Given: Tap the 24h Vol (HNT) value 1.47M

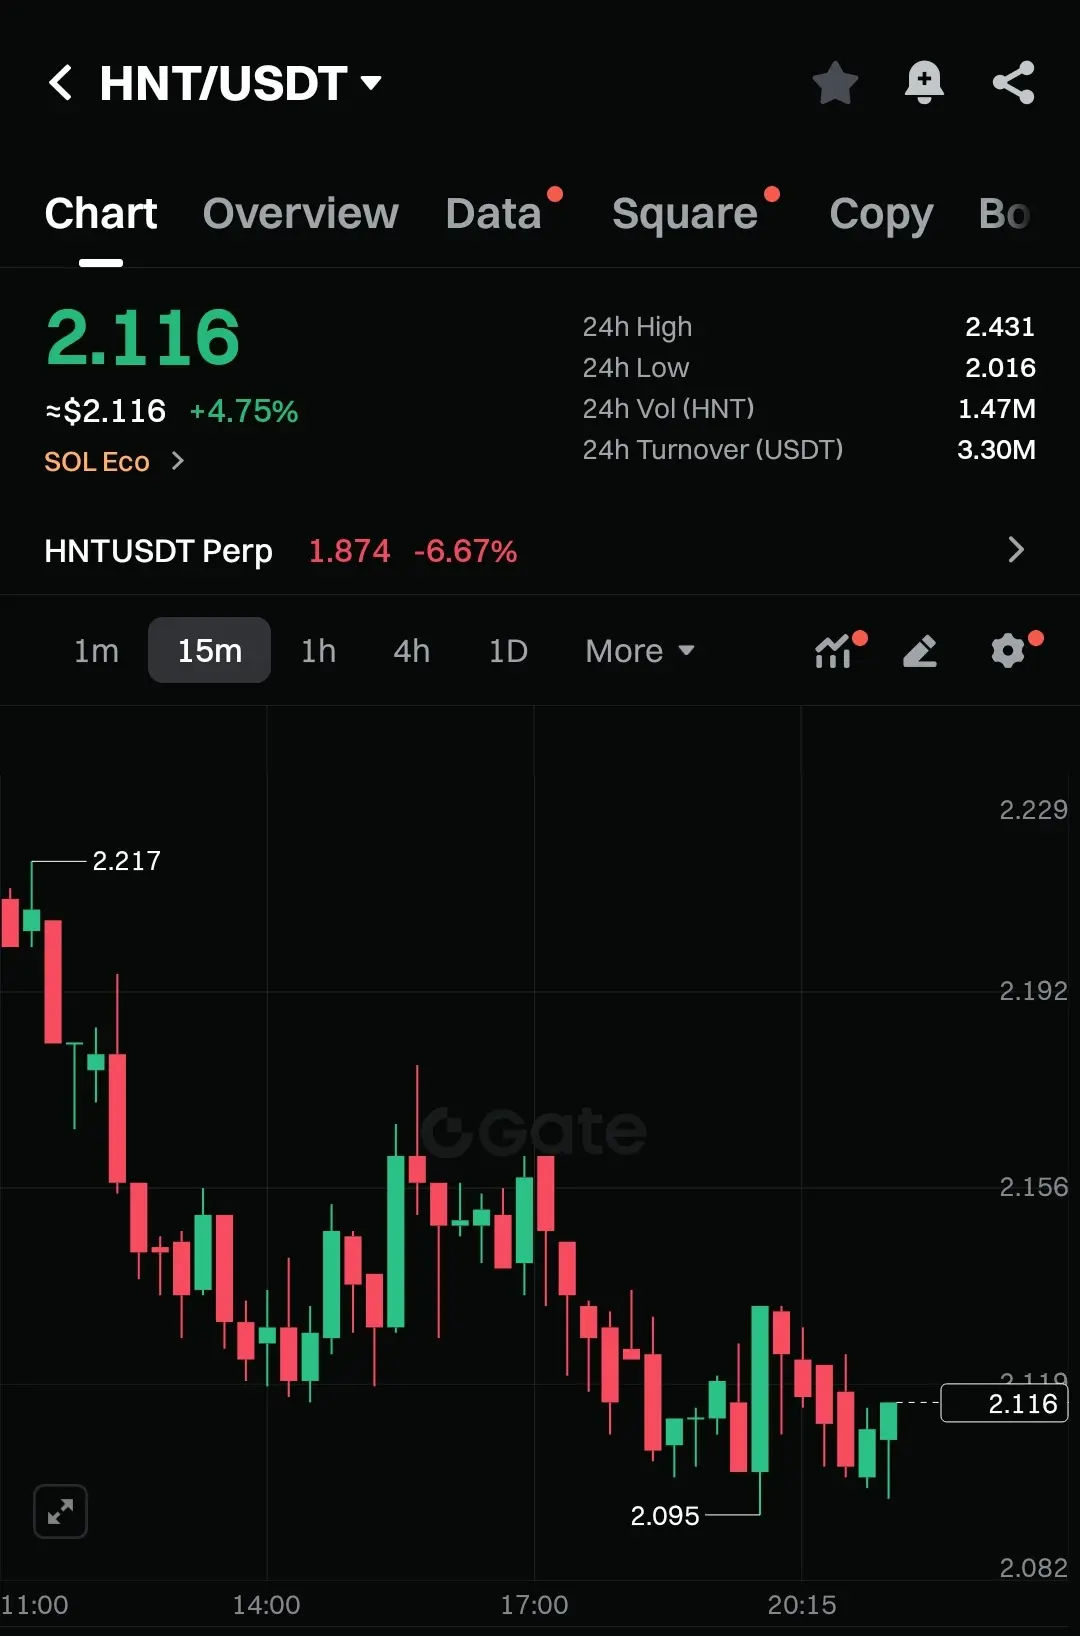Looking at the screenshot, I should (996, 409).
